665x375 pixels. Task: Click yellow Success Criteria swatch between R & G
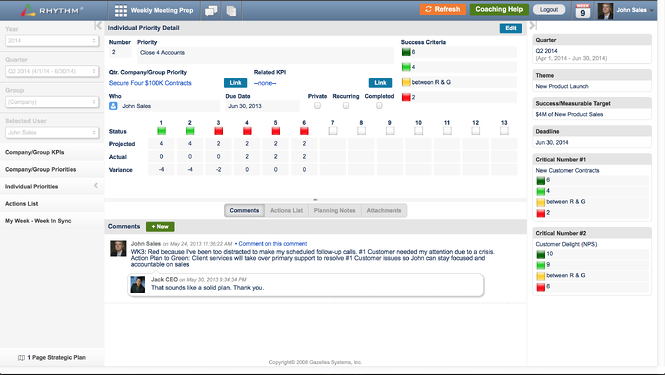coord(406,82)
